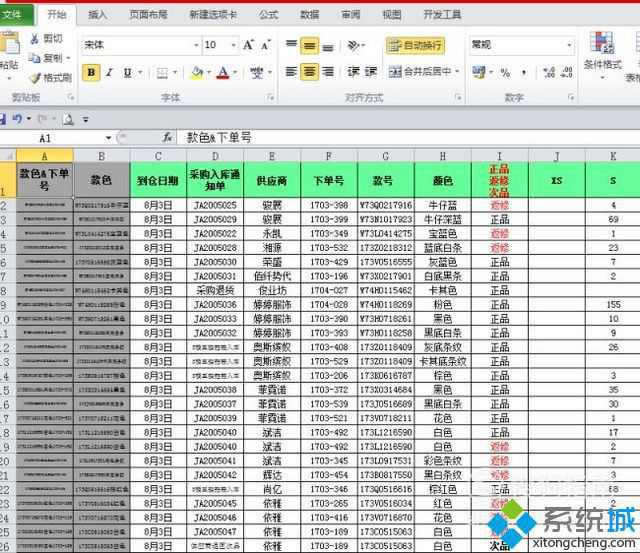Click the Copy (复制) icon
This screenshot has height=553, width=640.
click(34, 58)
